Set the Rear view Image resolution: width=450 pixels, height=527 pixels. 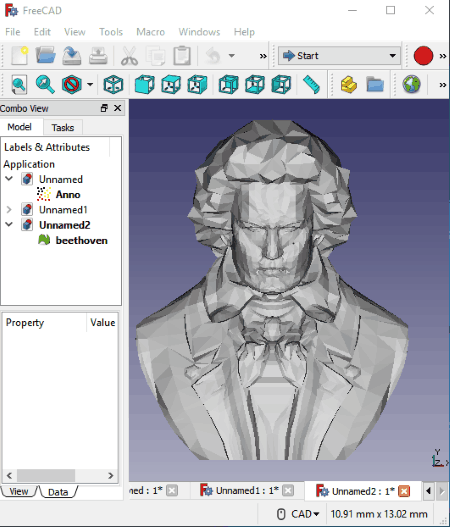click(229, 84)
